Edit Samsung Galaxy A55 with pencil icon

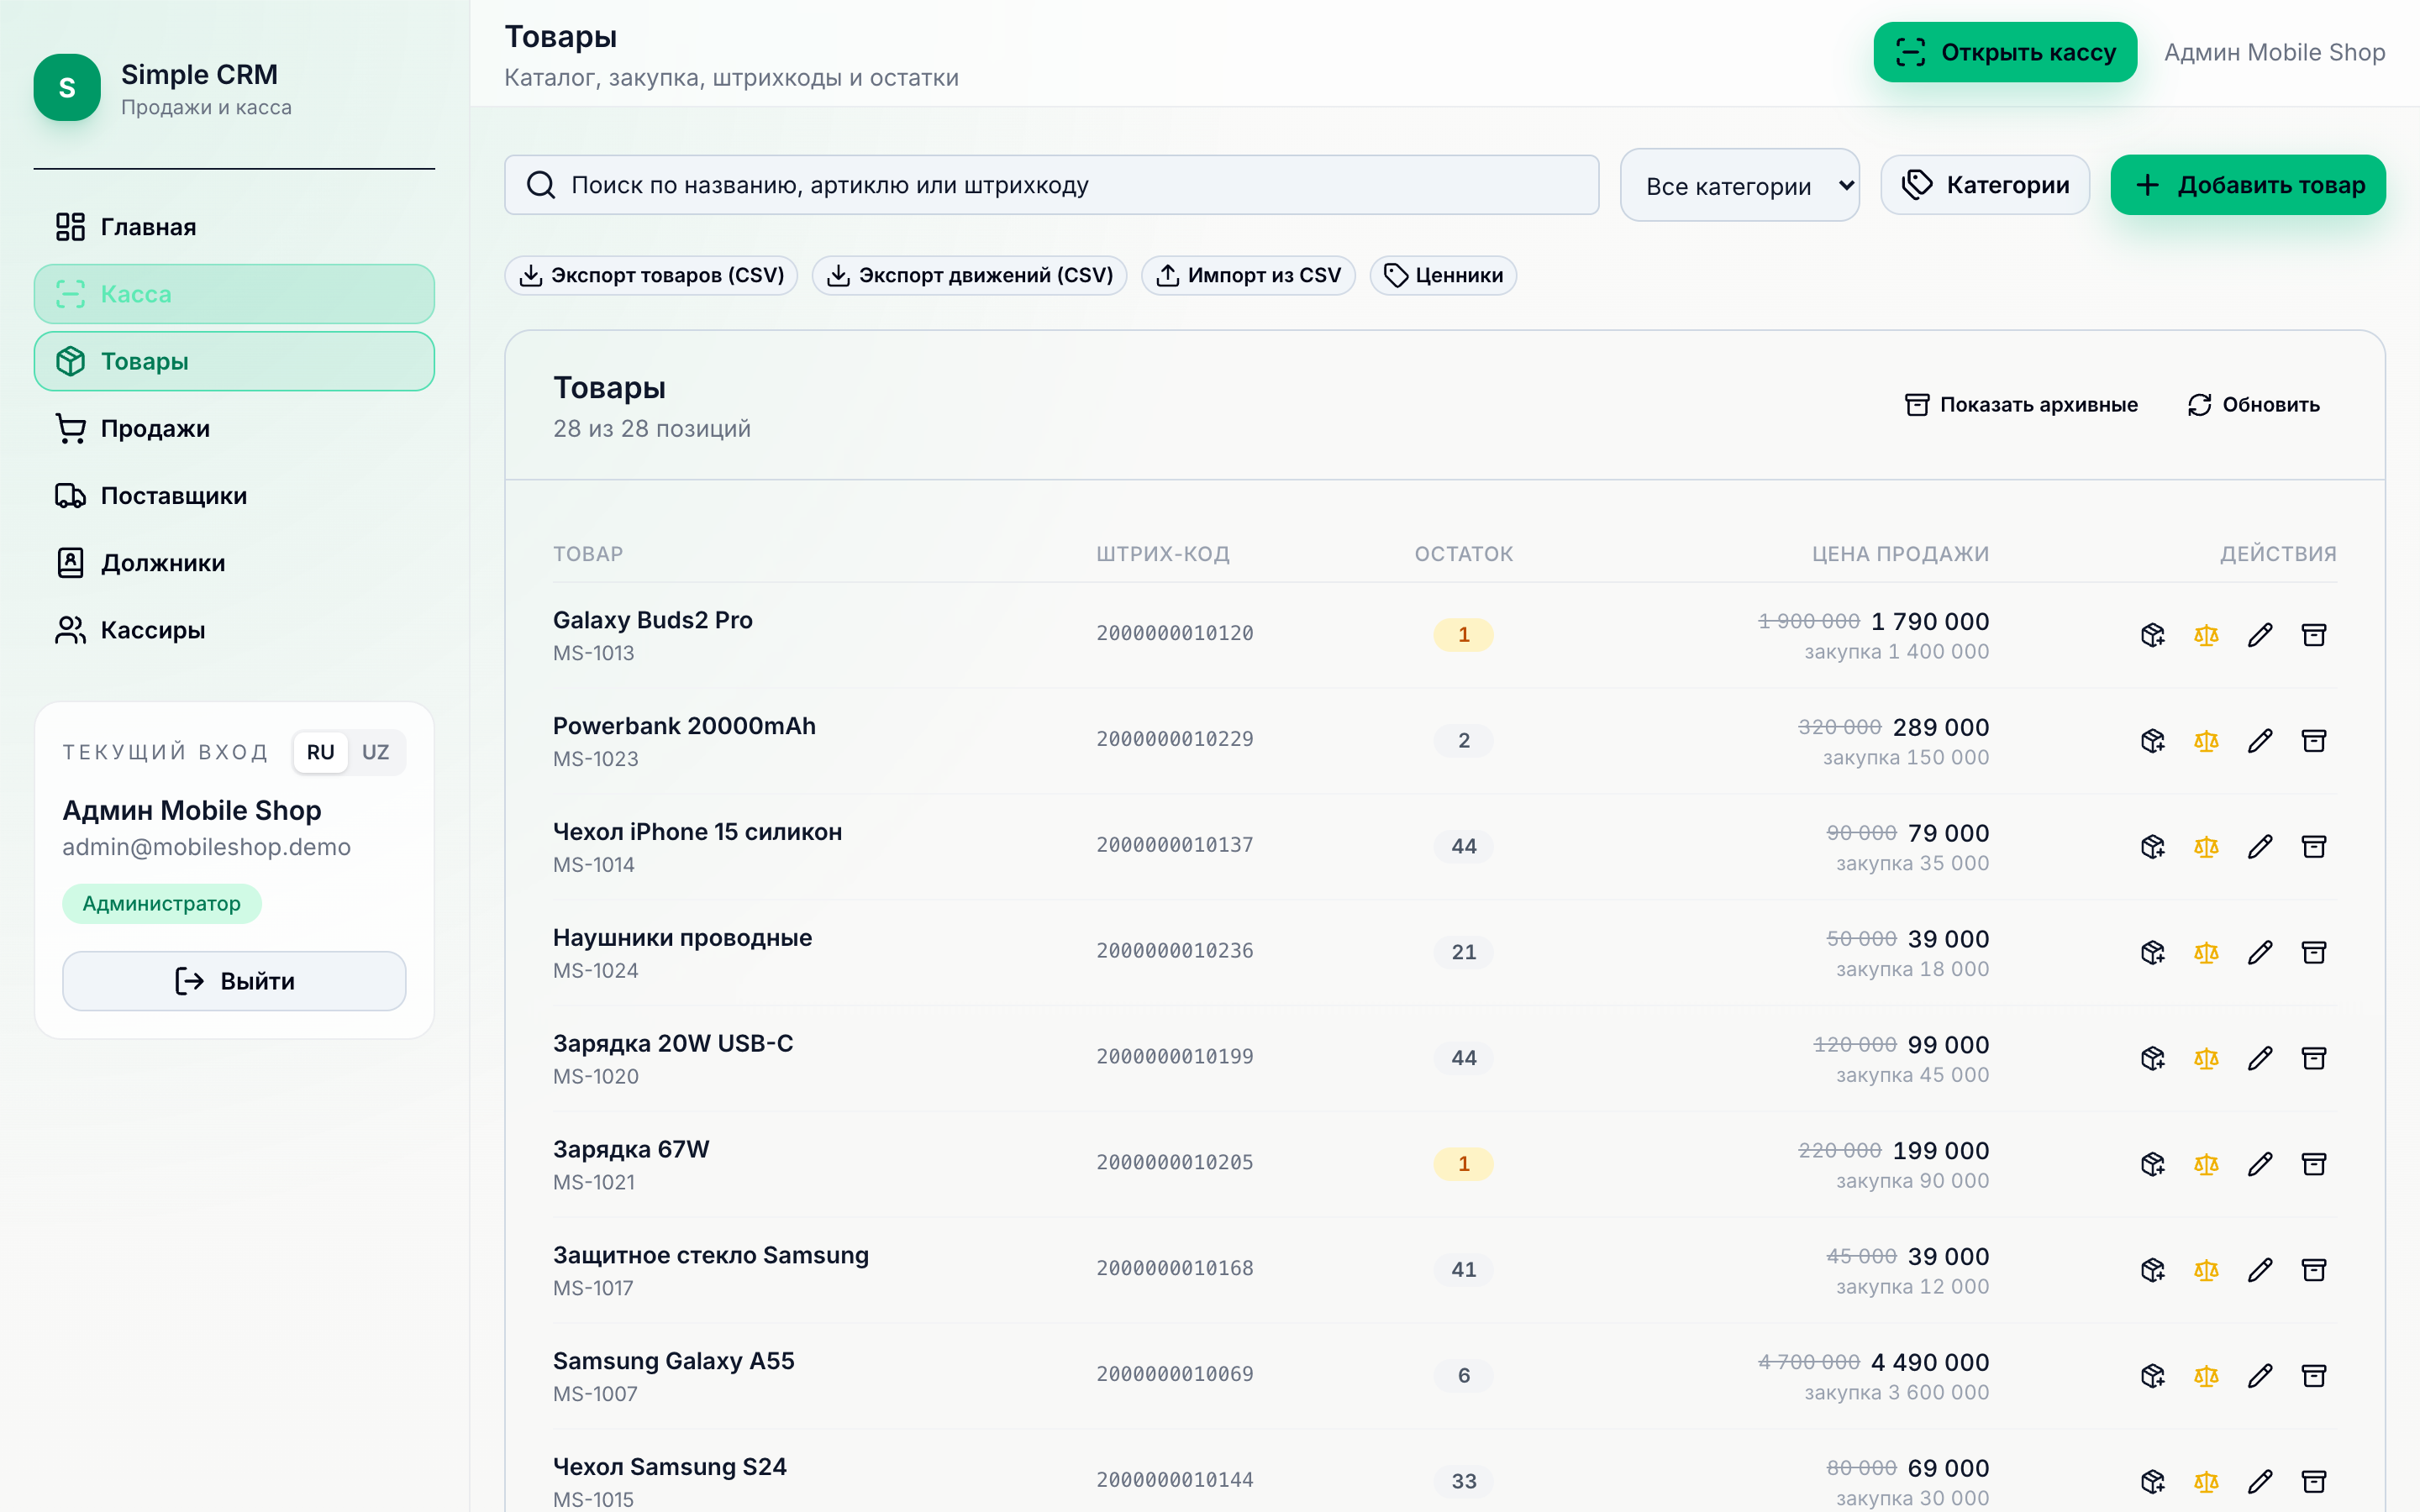pyautogui.click(x=2260, y=1376)
